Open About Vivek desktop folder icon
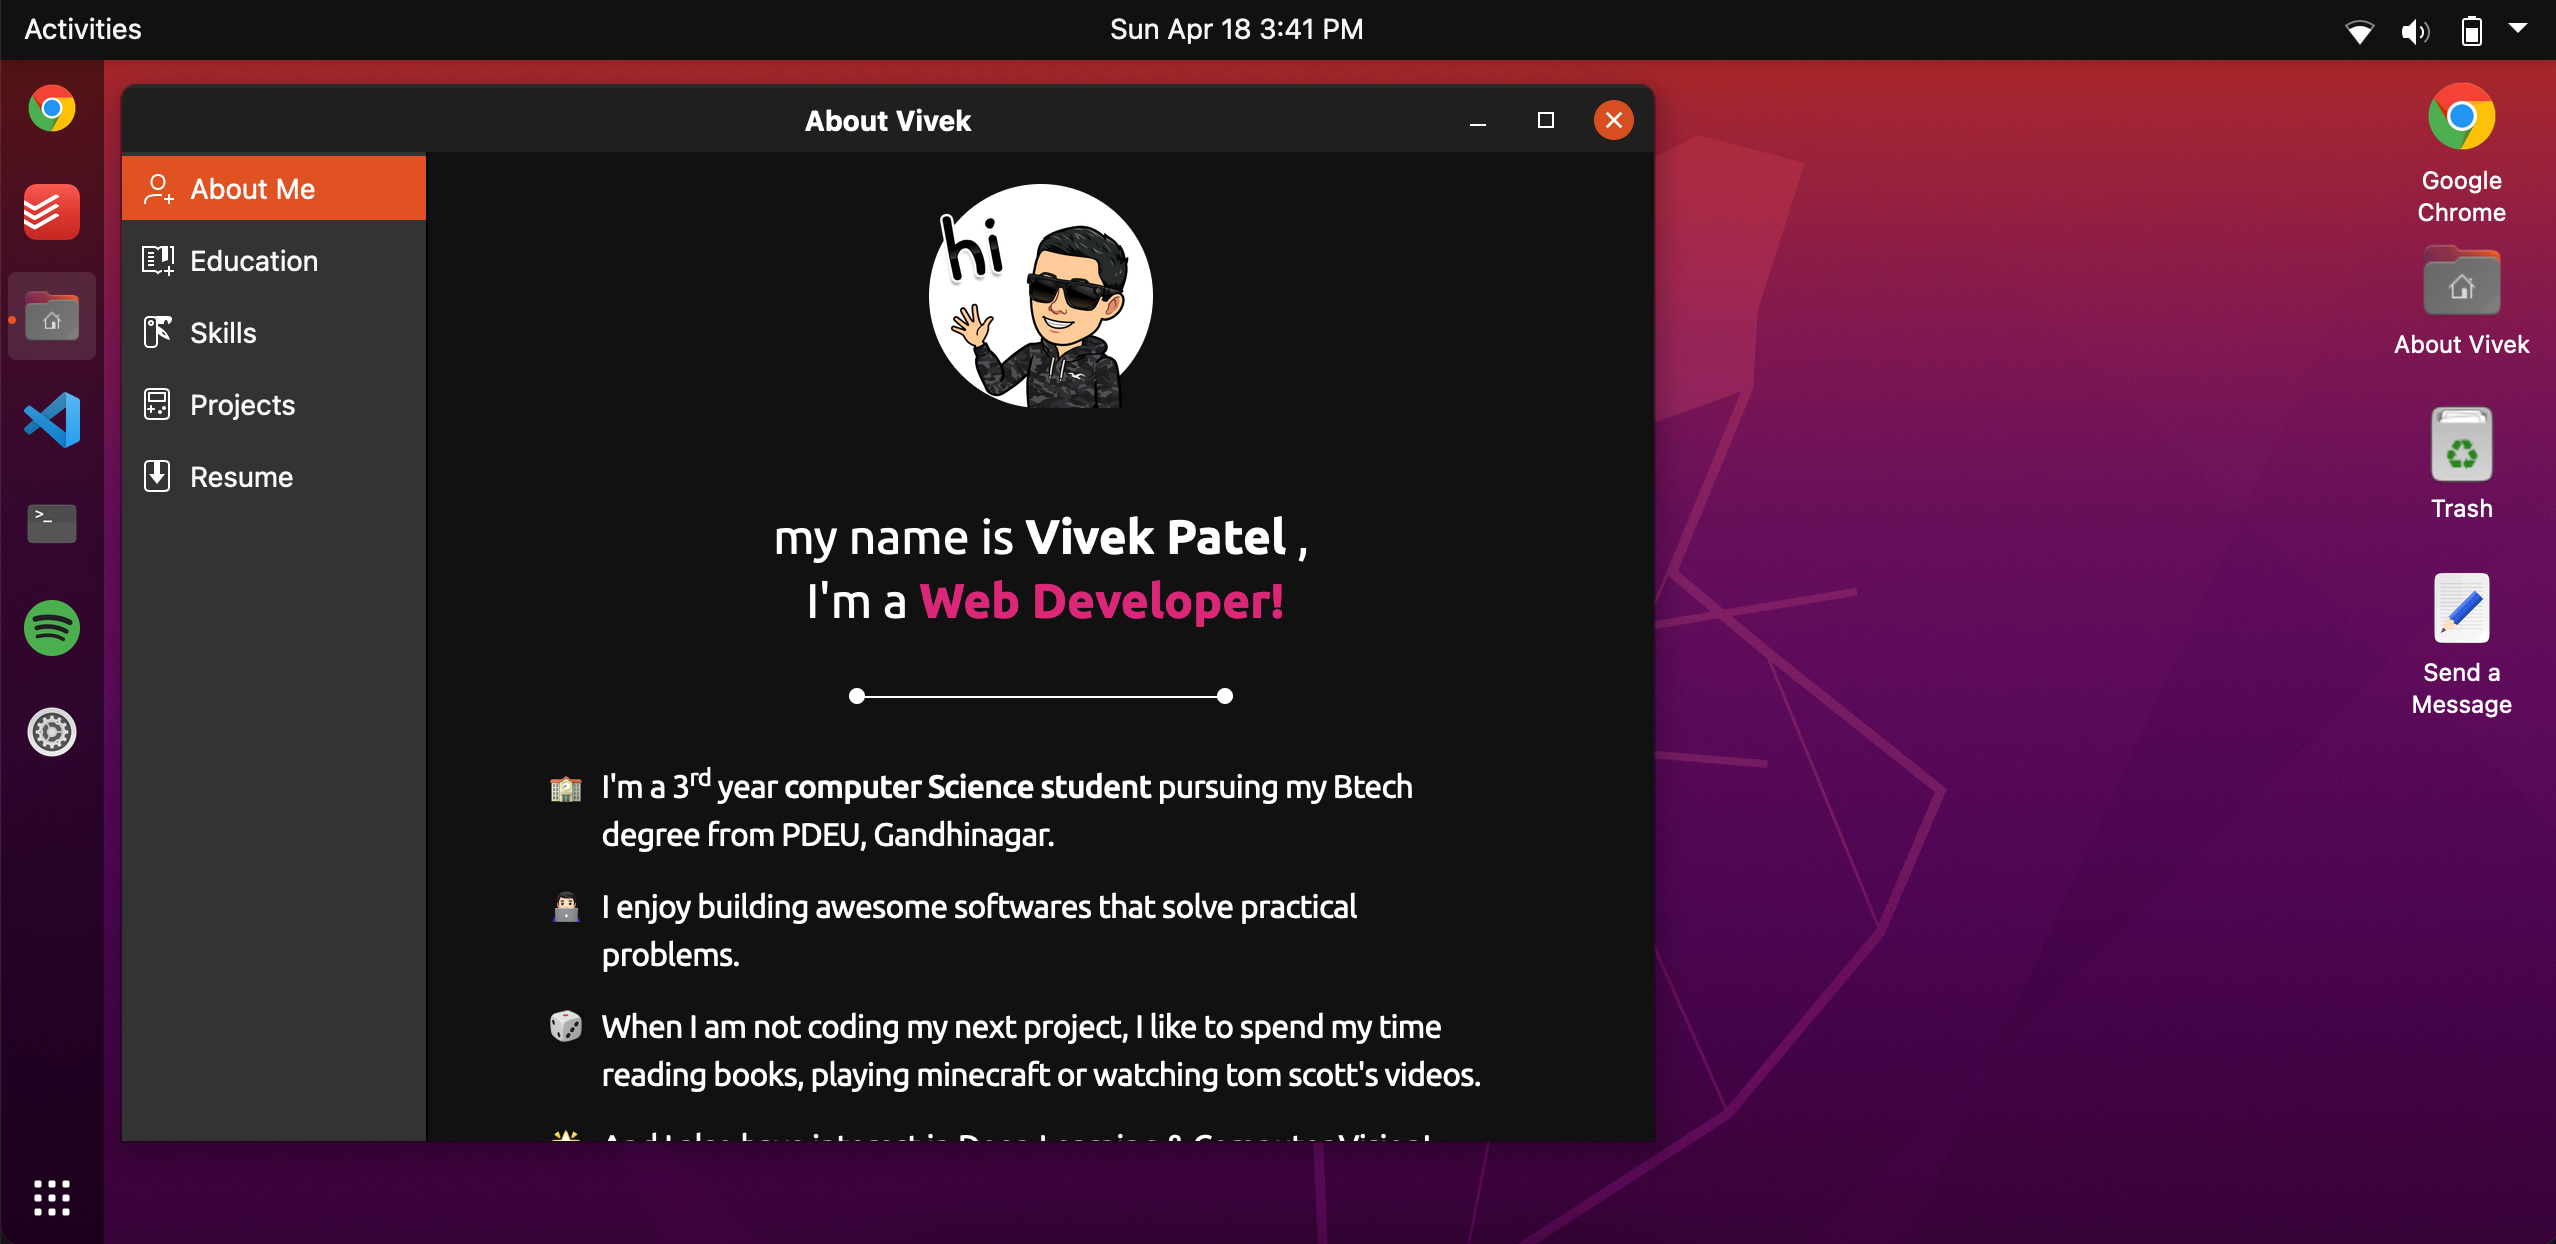 [2461, 302]
